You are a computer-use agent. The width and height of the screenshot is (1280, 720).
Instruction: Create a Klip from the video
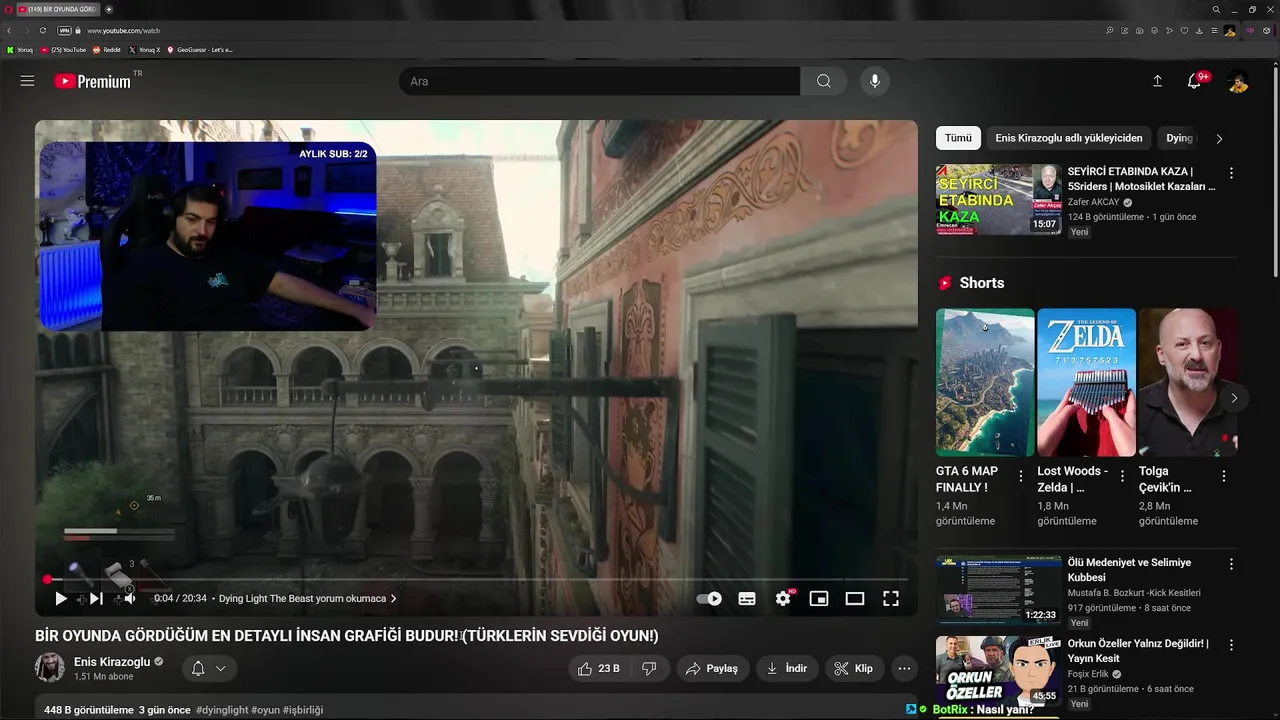pos(854,669)
